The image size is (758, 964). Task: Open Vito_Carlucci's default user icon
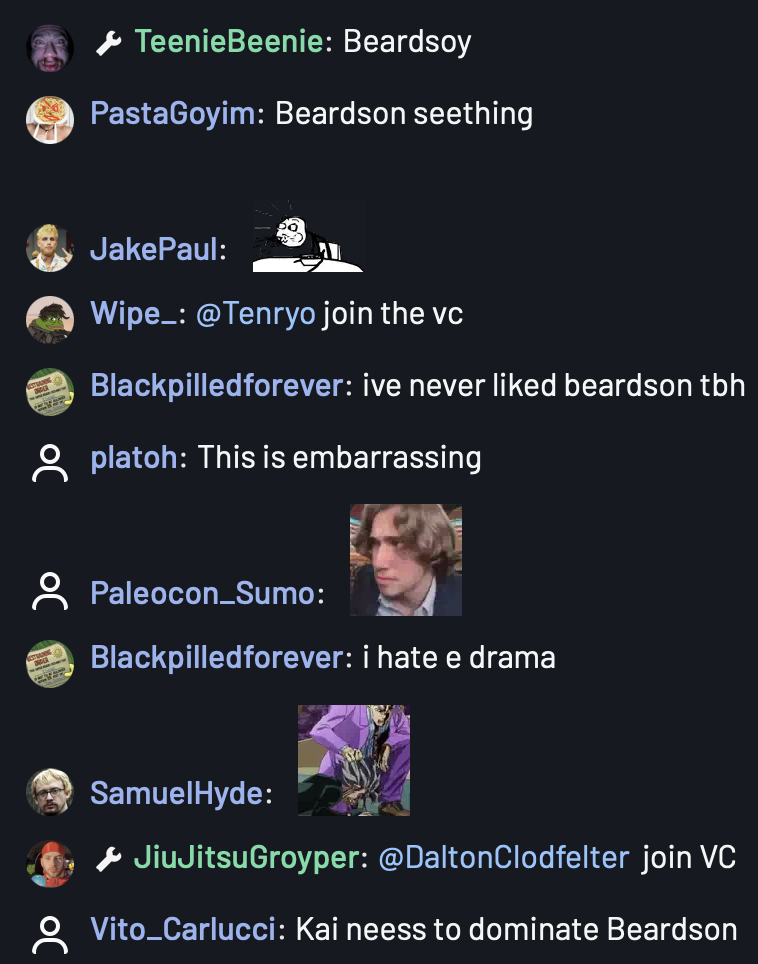point(50,934)
